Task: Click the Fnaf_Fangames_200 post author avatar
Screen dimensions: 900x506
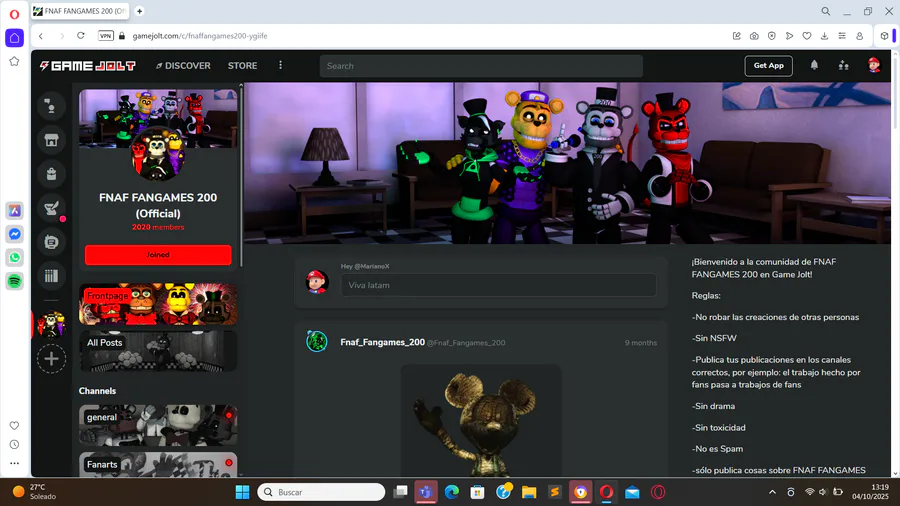Action: (317, 342)
